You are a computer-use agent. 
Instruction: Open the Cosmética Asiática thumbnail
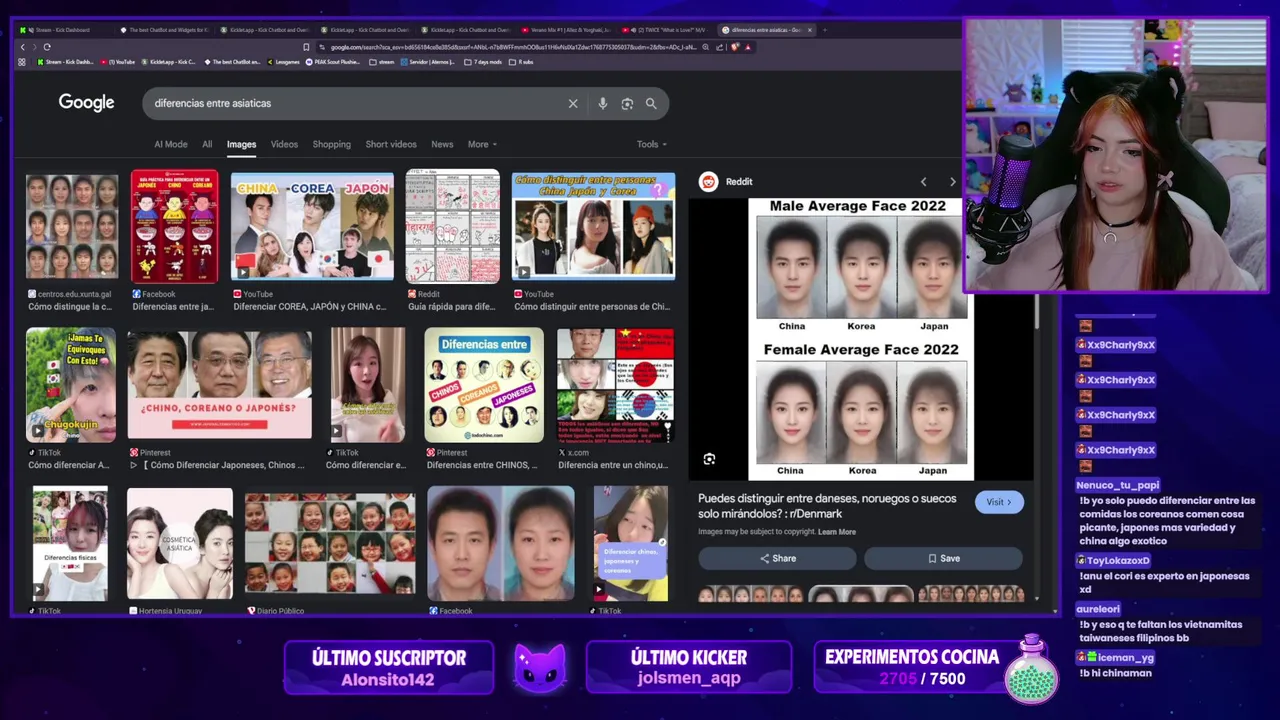click(180, 544)
